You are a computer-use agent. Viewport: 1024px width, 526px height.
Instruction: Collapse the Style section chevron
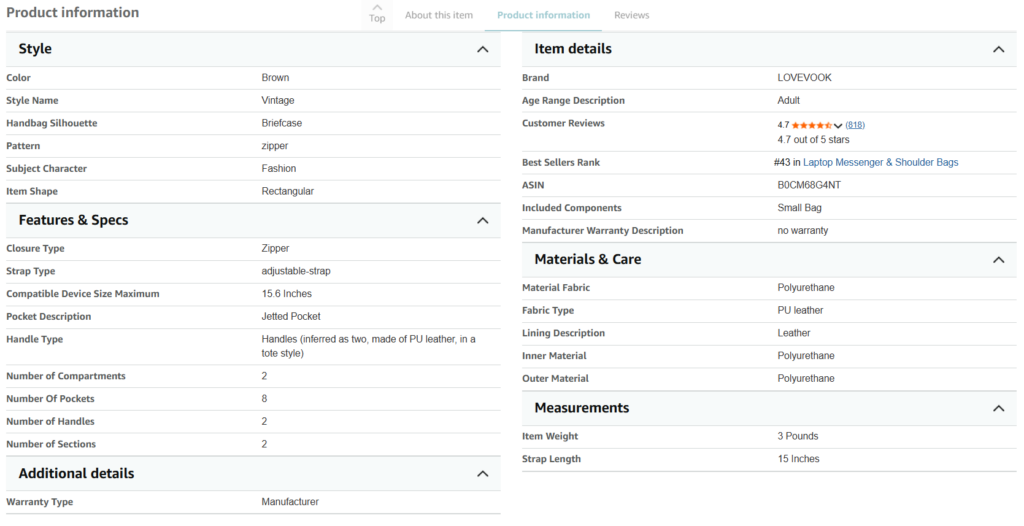[x=483, y=49]
